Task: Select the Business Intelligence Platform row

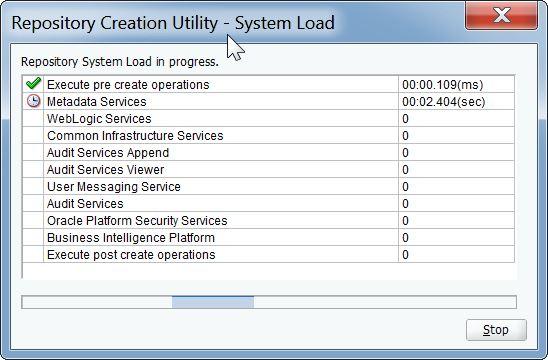Action: [x=268, y=237]
